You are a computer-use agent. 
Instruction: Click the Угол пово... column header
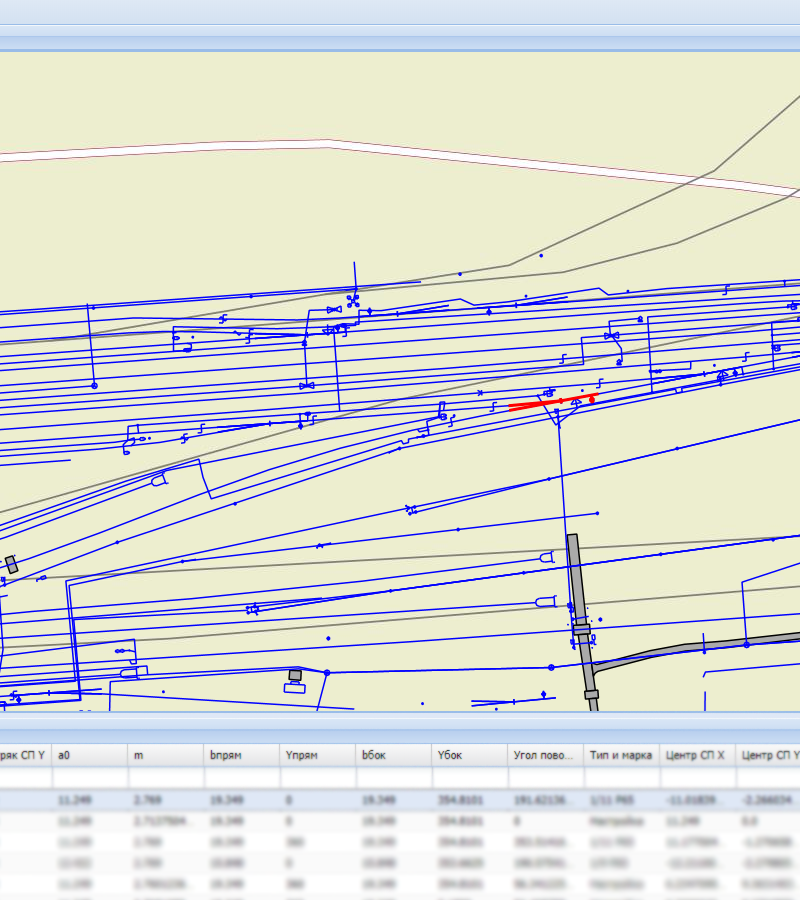point(545,755)
